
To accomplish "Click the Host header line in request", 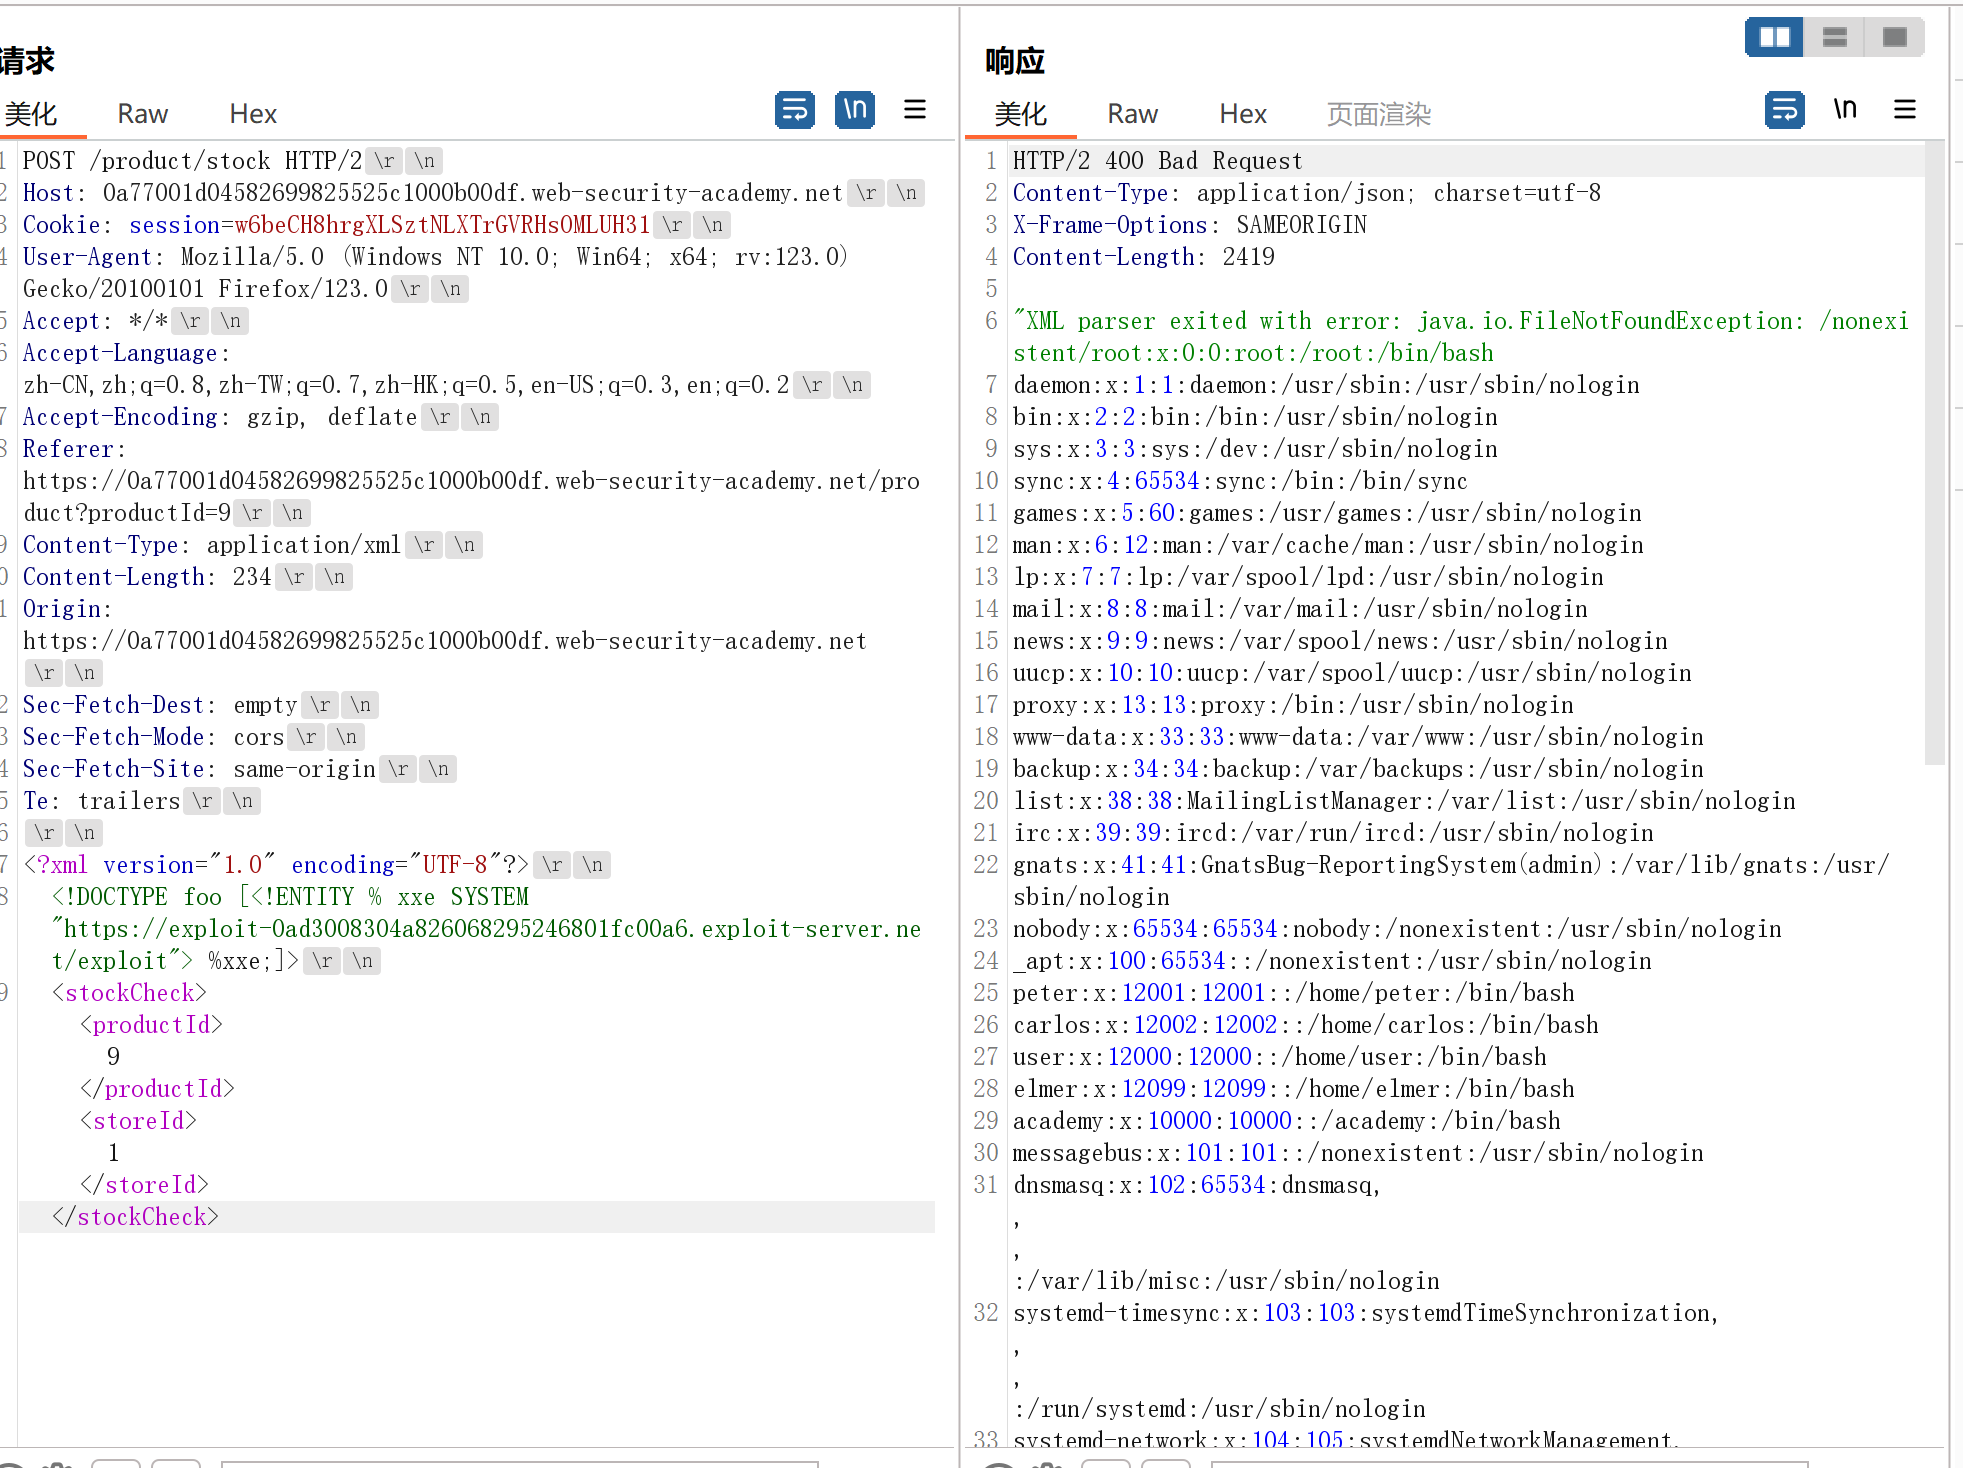I will click(433, 193).
